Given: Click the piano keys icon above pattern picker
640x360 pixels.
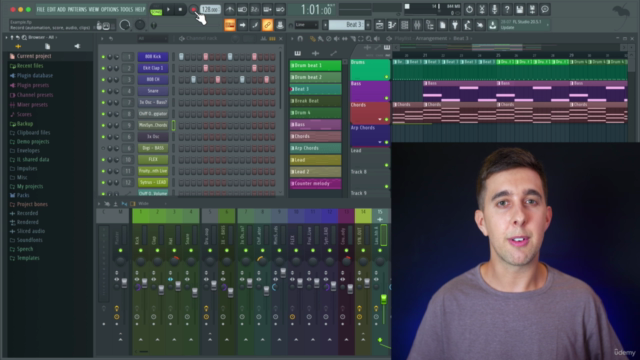Looking at the screenshot, I should (x=298, y=53).
